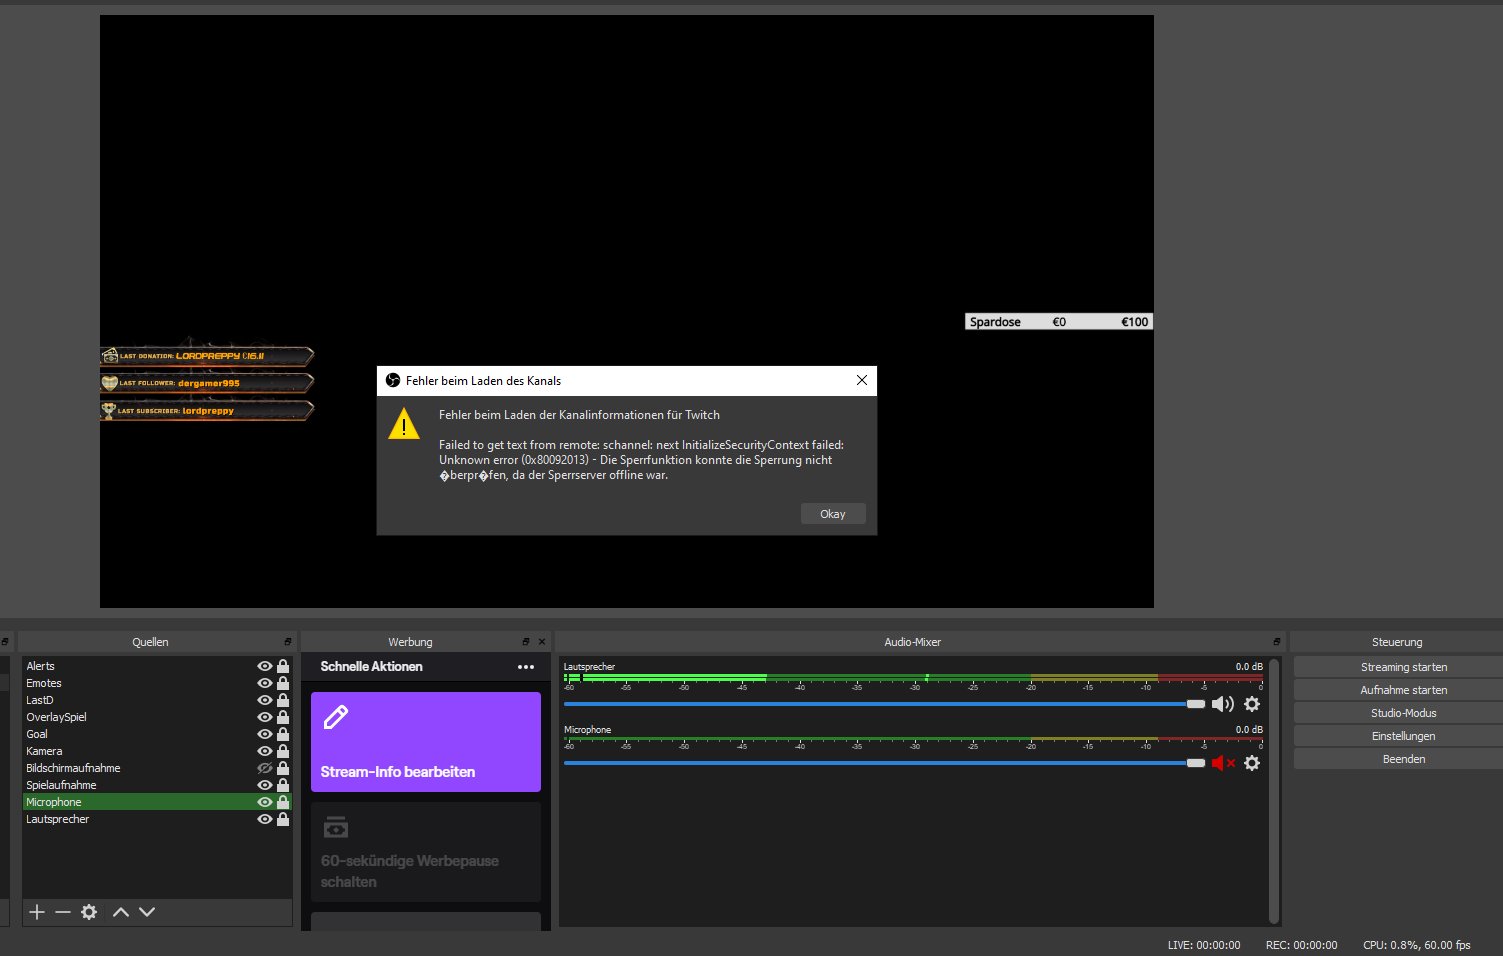Select the Alerts source row
Screen dimensions: 1503x956
(157, 666)
